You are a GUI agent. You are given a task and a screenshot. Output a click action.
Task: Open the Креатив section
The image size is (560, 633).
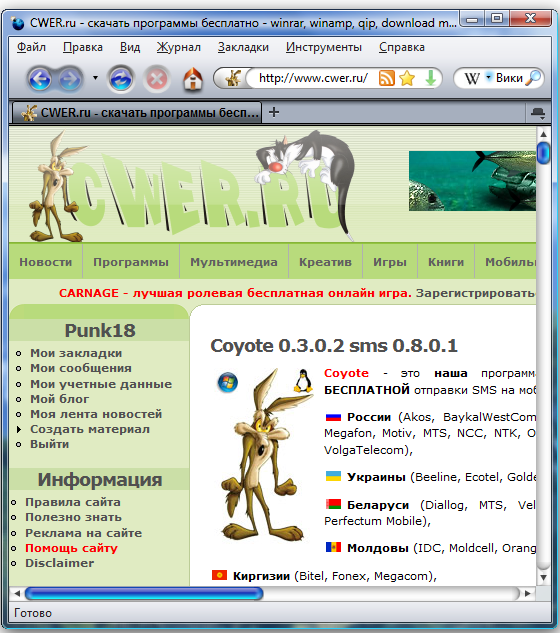325,262
